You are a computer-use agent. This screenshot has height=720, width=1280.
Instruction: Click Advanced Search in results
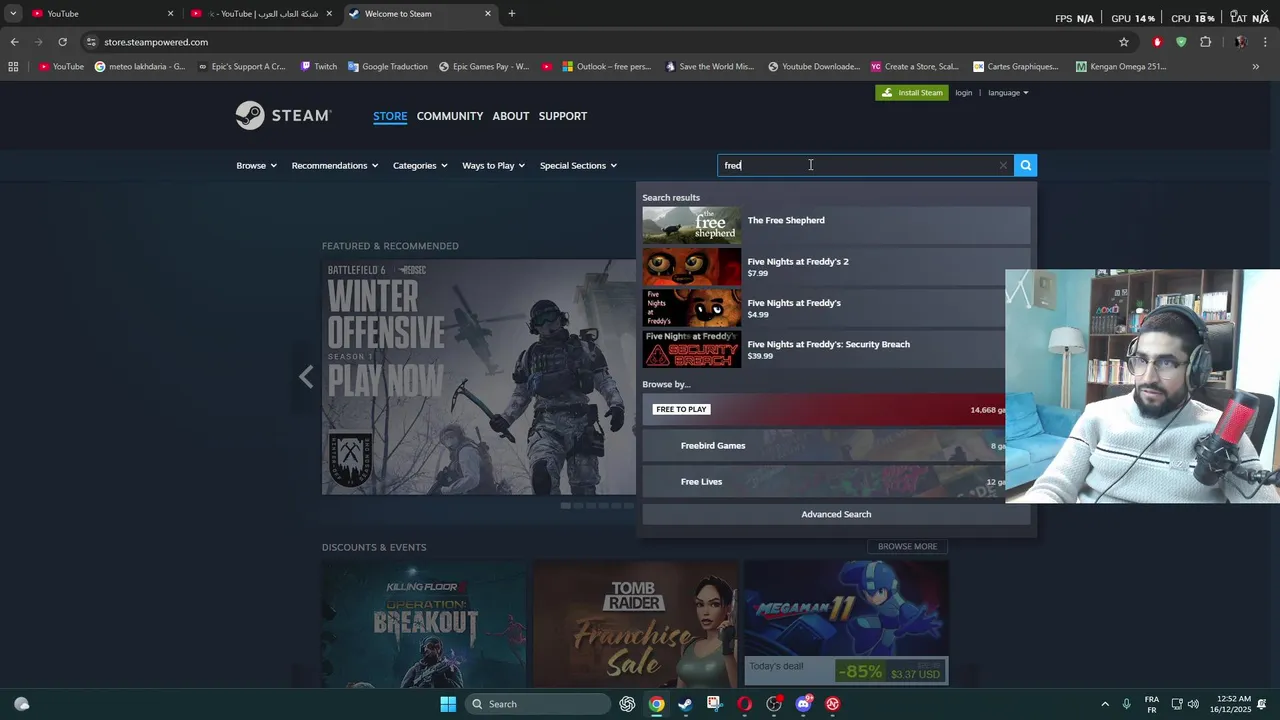836,514
